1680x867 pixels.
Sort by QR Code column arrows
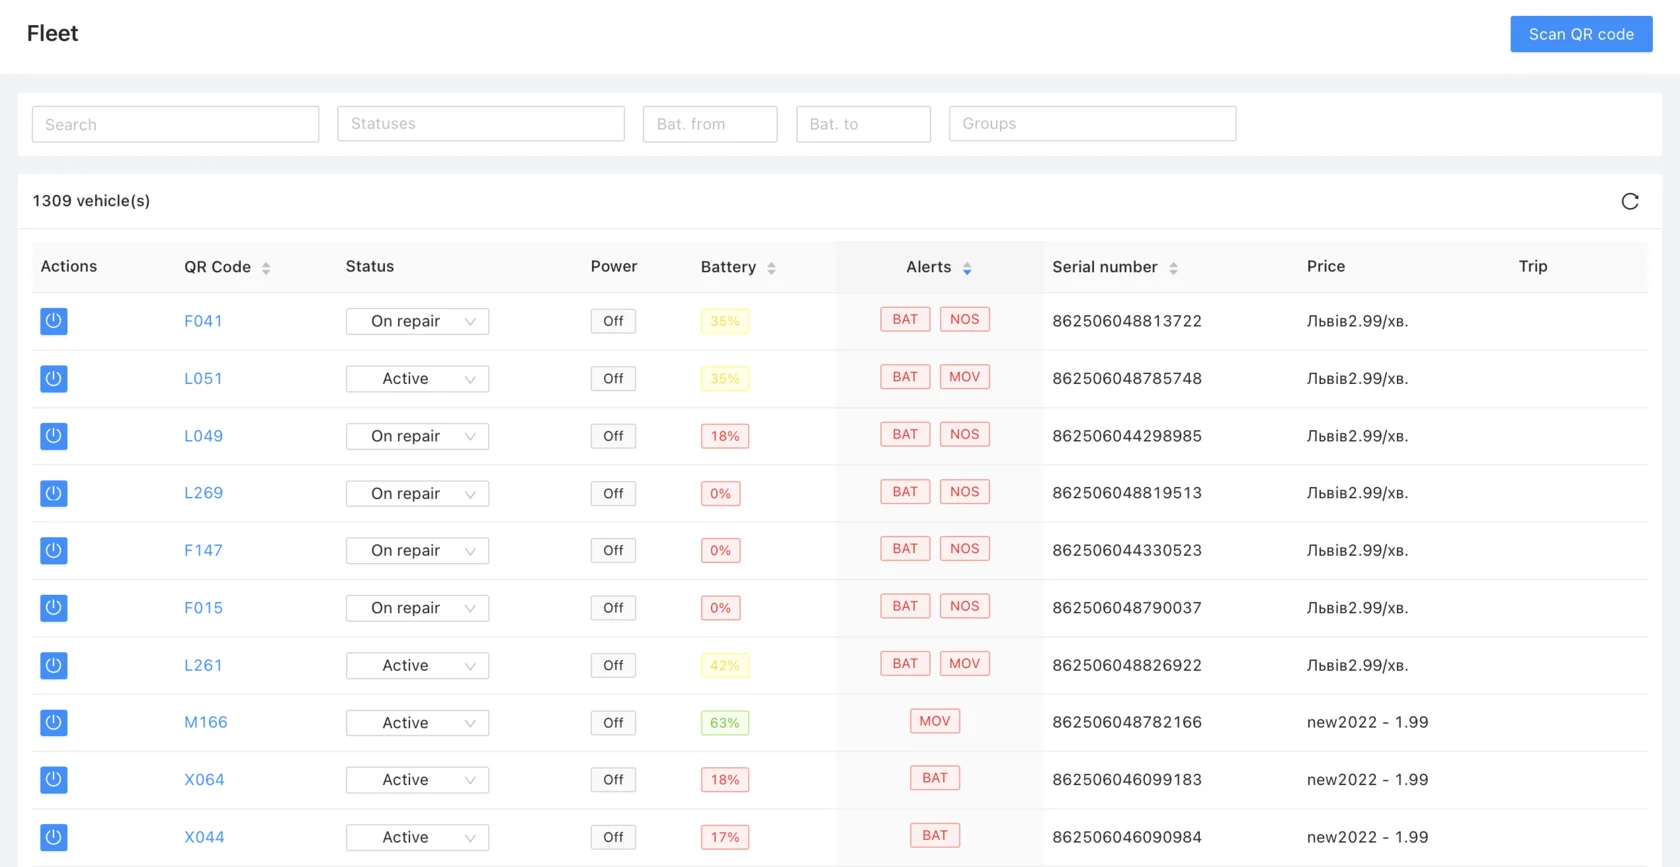(x=266, y=268)
